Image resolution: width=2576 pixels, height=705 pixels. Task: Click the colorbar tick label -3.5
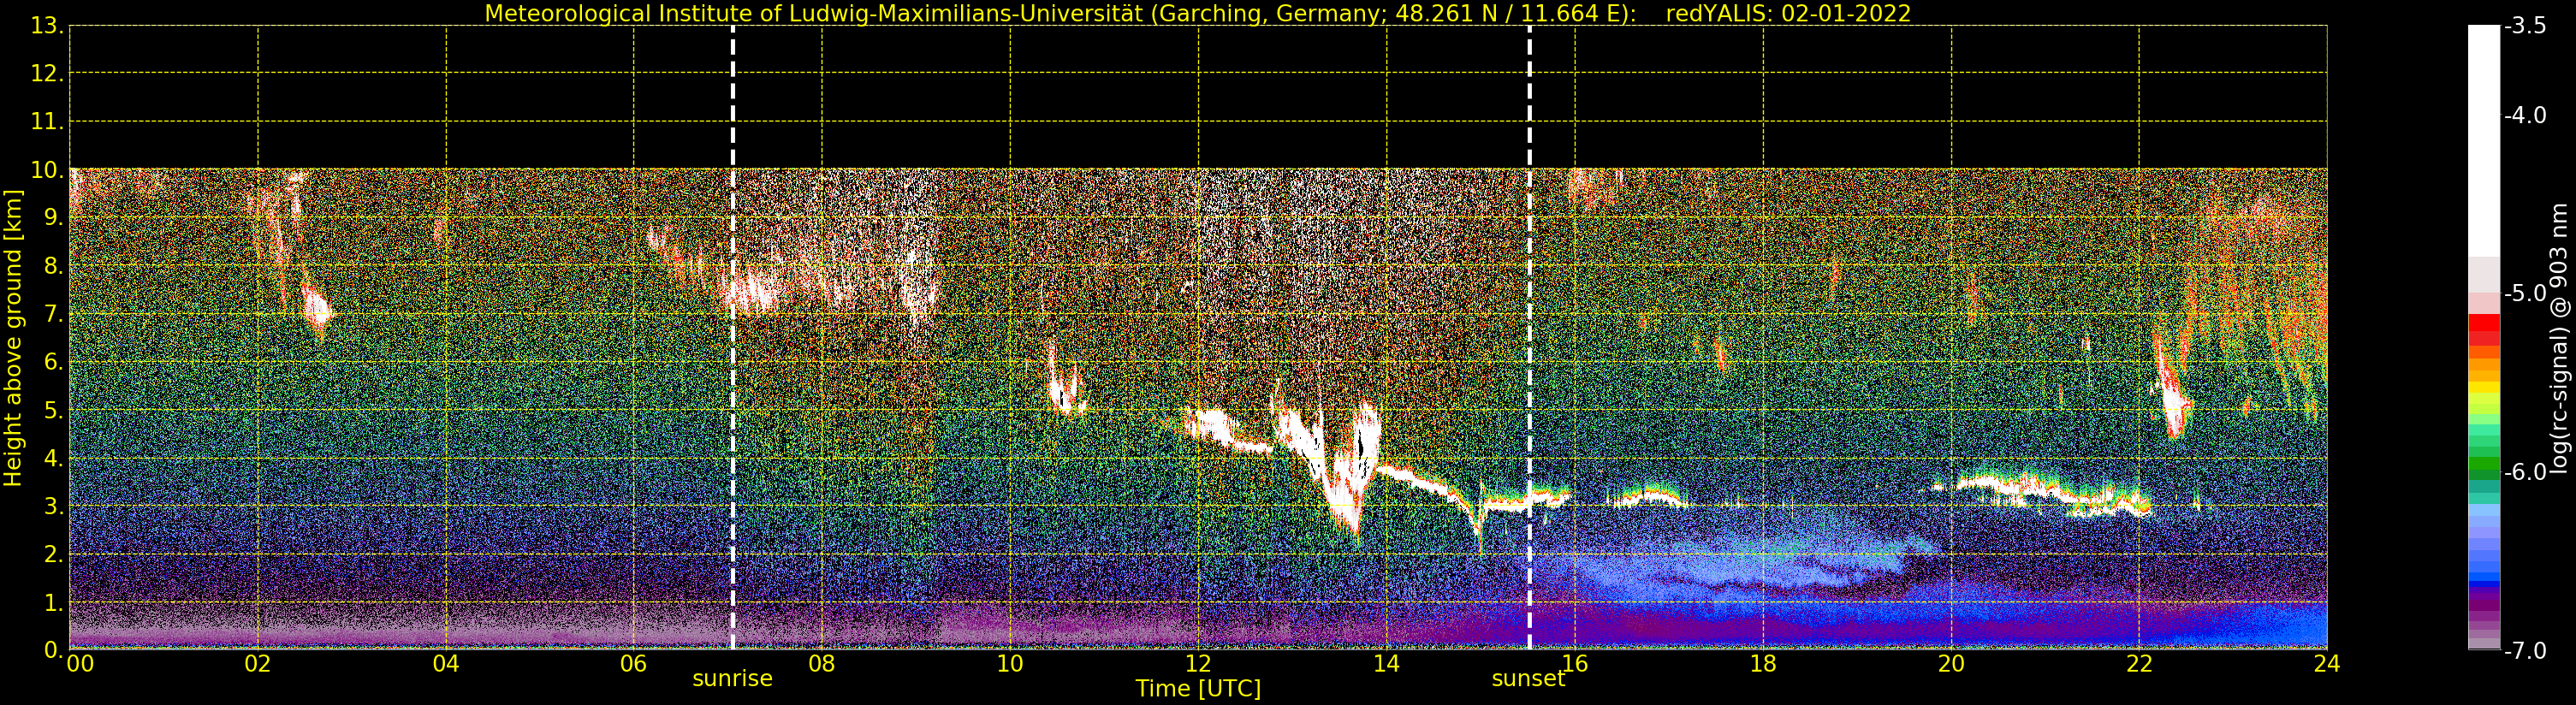2525,26
